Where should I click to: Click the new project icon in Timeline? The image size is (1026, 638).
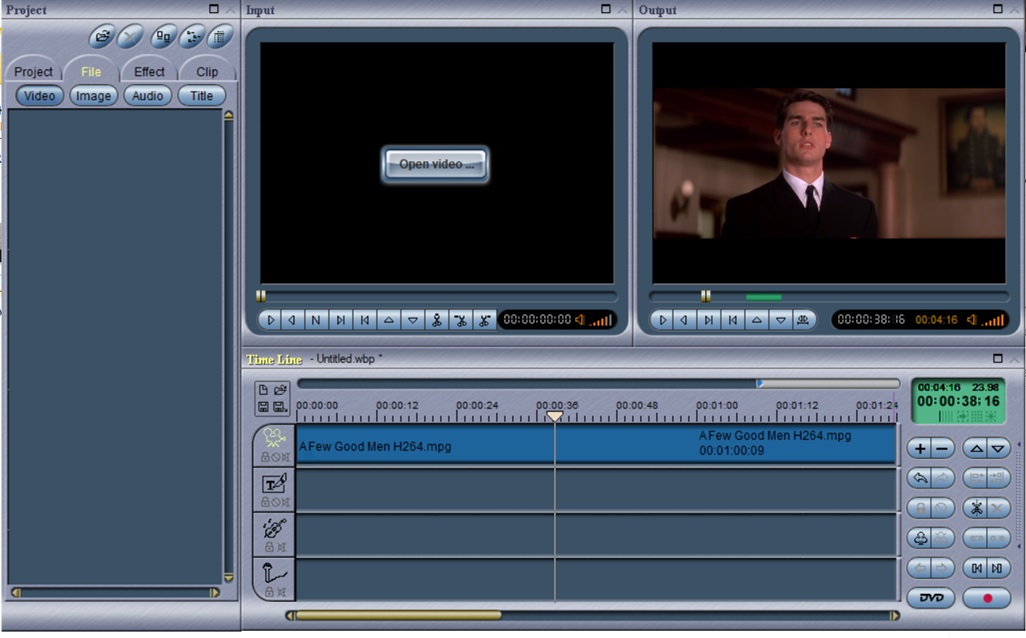point(263,390)
